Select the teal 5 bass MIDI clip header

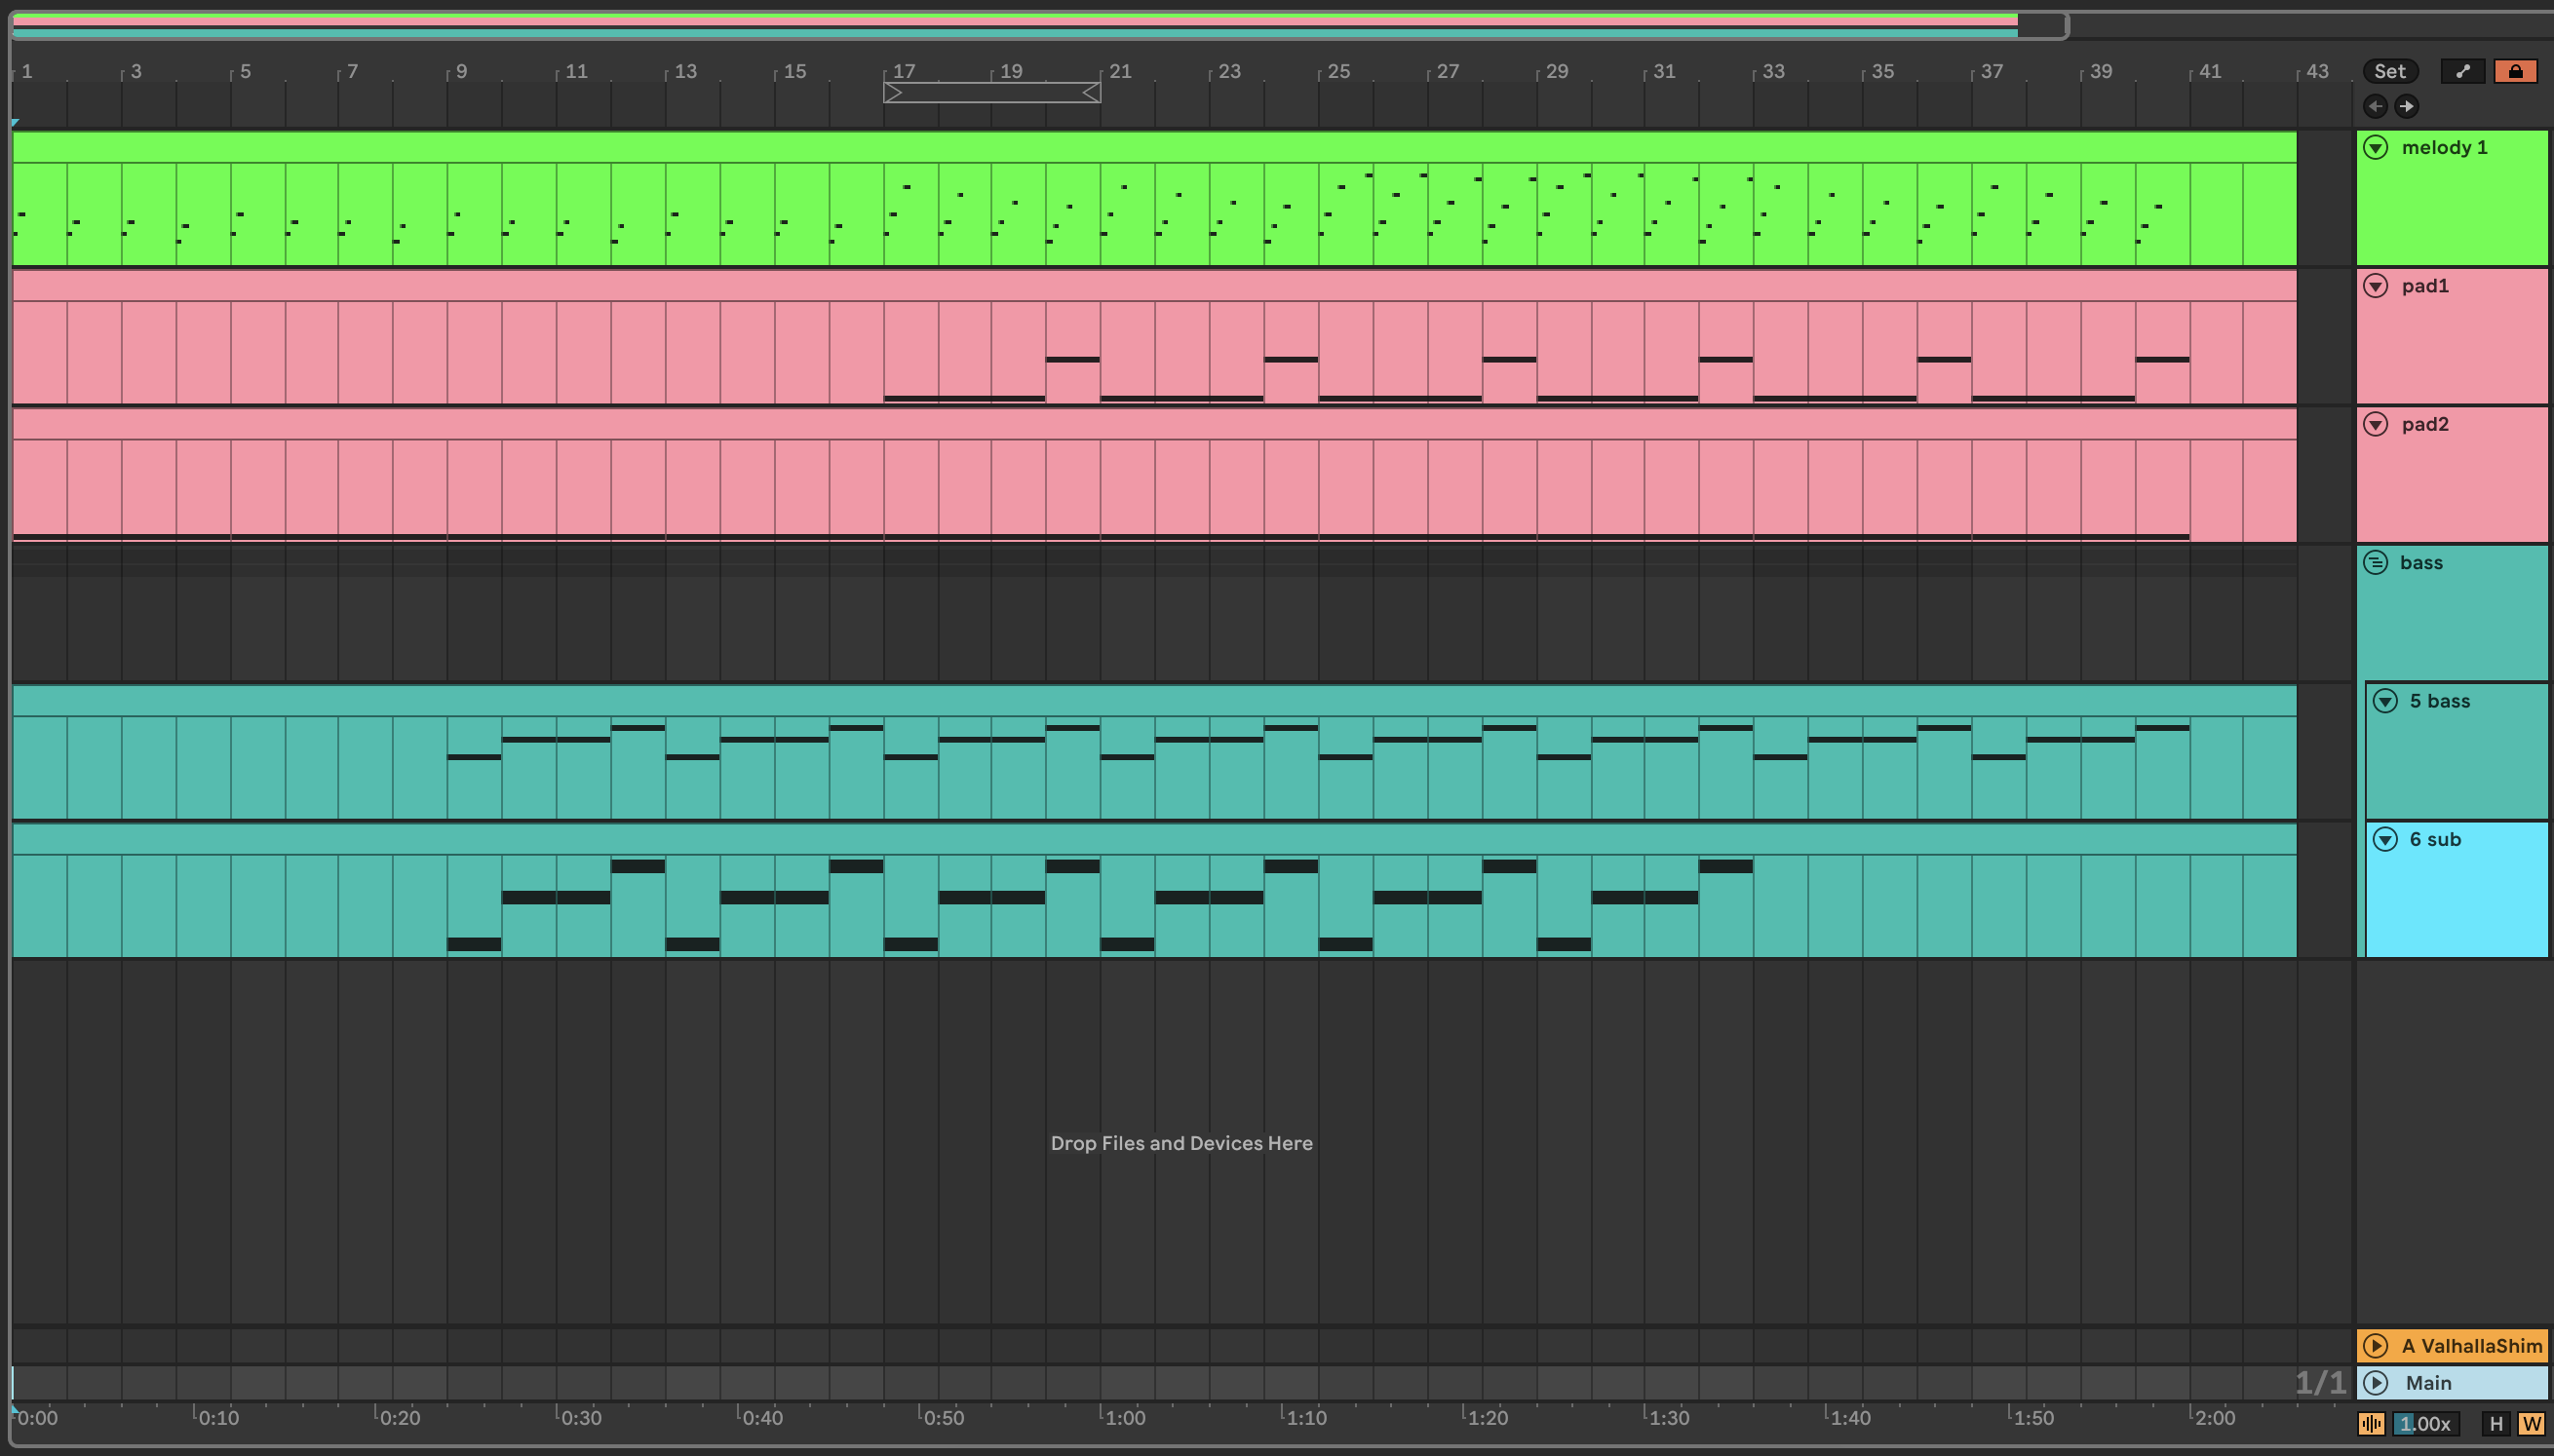coord(1154,701)
